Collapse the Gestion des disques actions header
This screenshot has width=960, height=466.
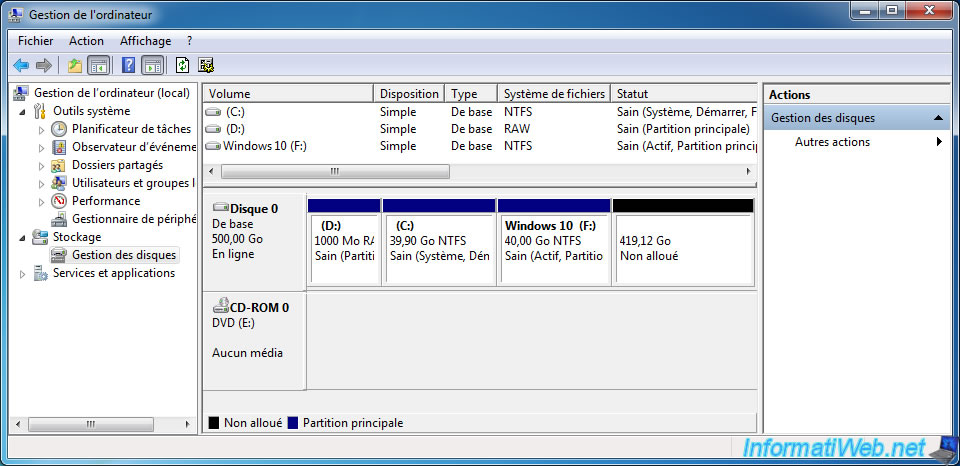(x=938, y=118)
